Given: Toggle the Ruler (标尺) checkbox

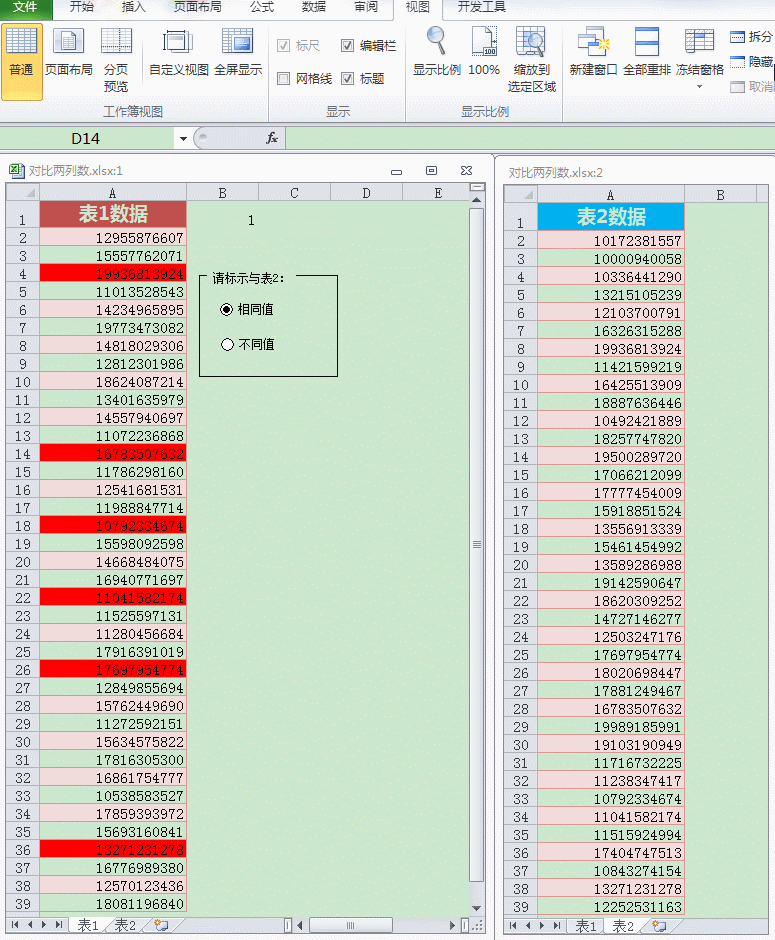Looking at the screenshot, I should click(298, 46).
